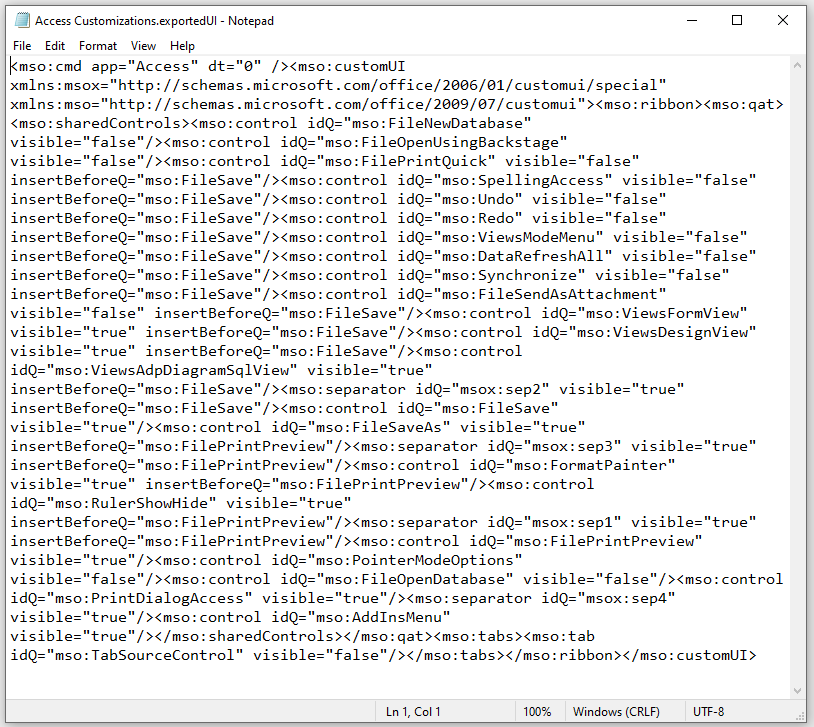Click the text "mso:ViewsFormView"
The width and height of the screenshot is (814, 727).
point(662,313)
